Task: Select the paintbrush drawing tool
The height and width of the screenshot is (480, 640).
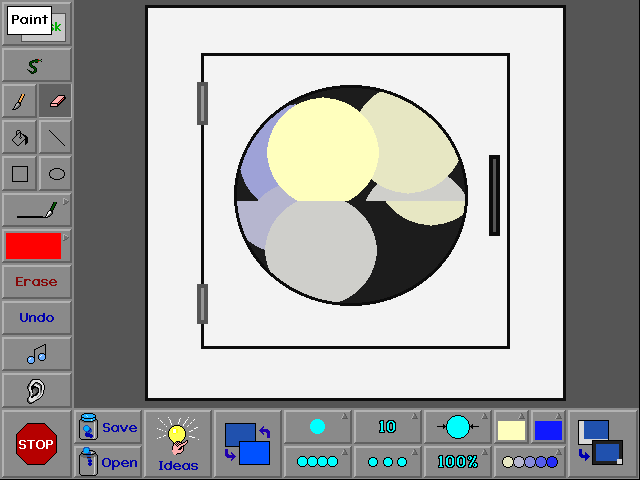Action: click(19, 101)
